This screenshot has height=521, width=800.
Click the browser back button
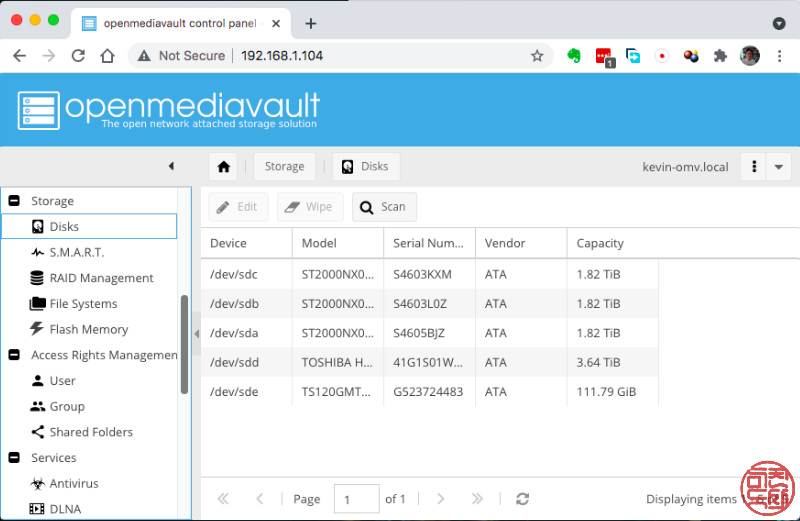coord(19,56)
